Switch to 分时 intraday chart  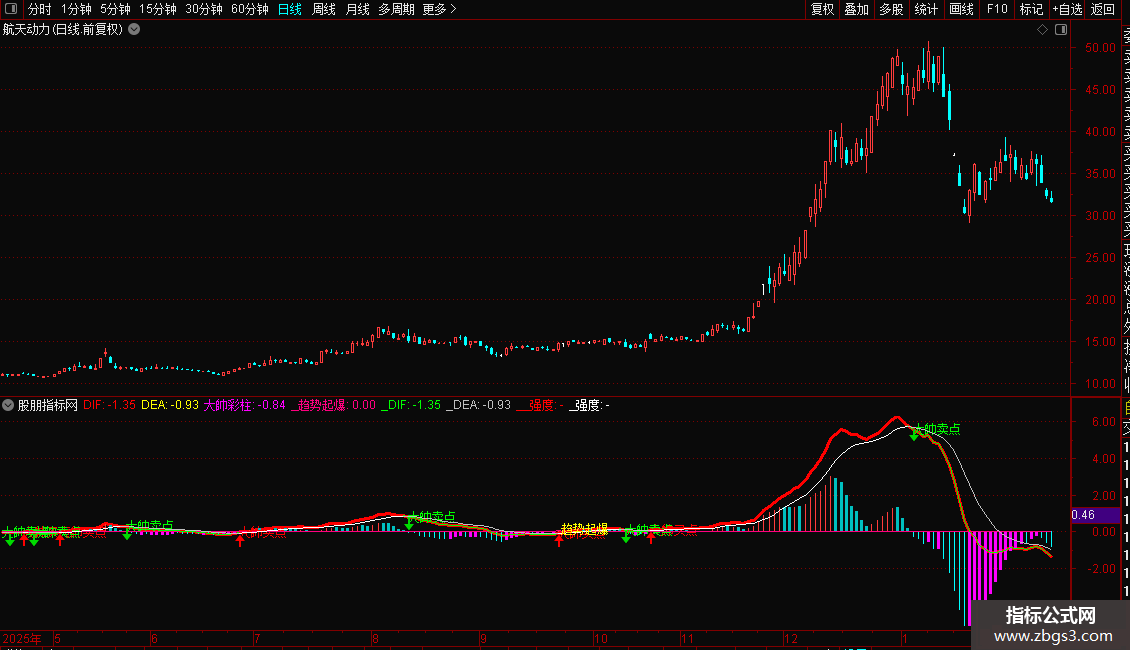click(40, 9)
